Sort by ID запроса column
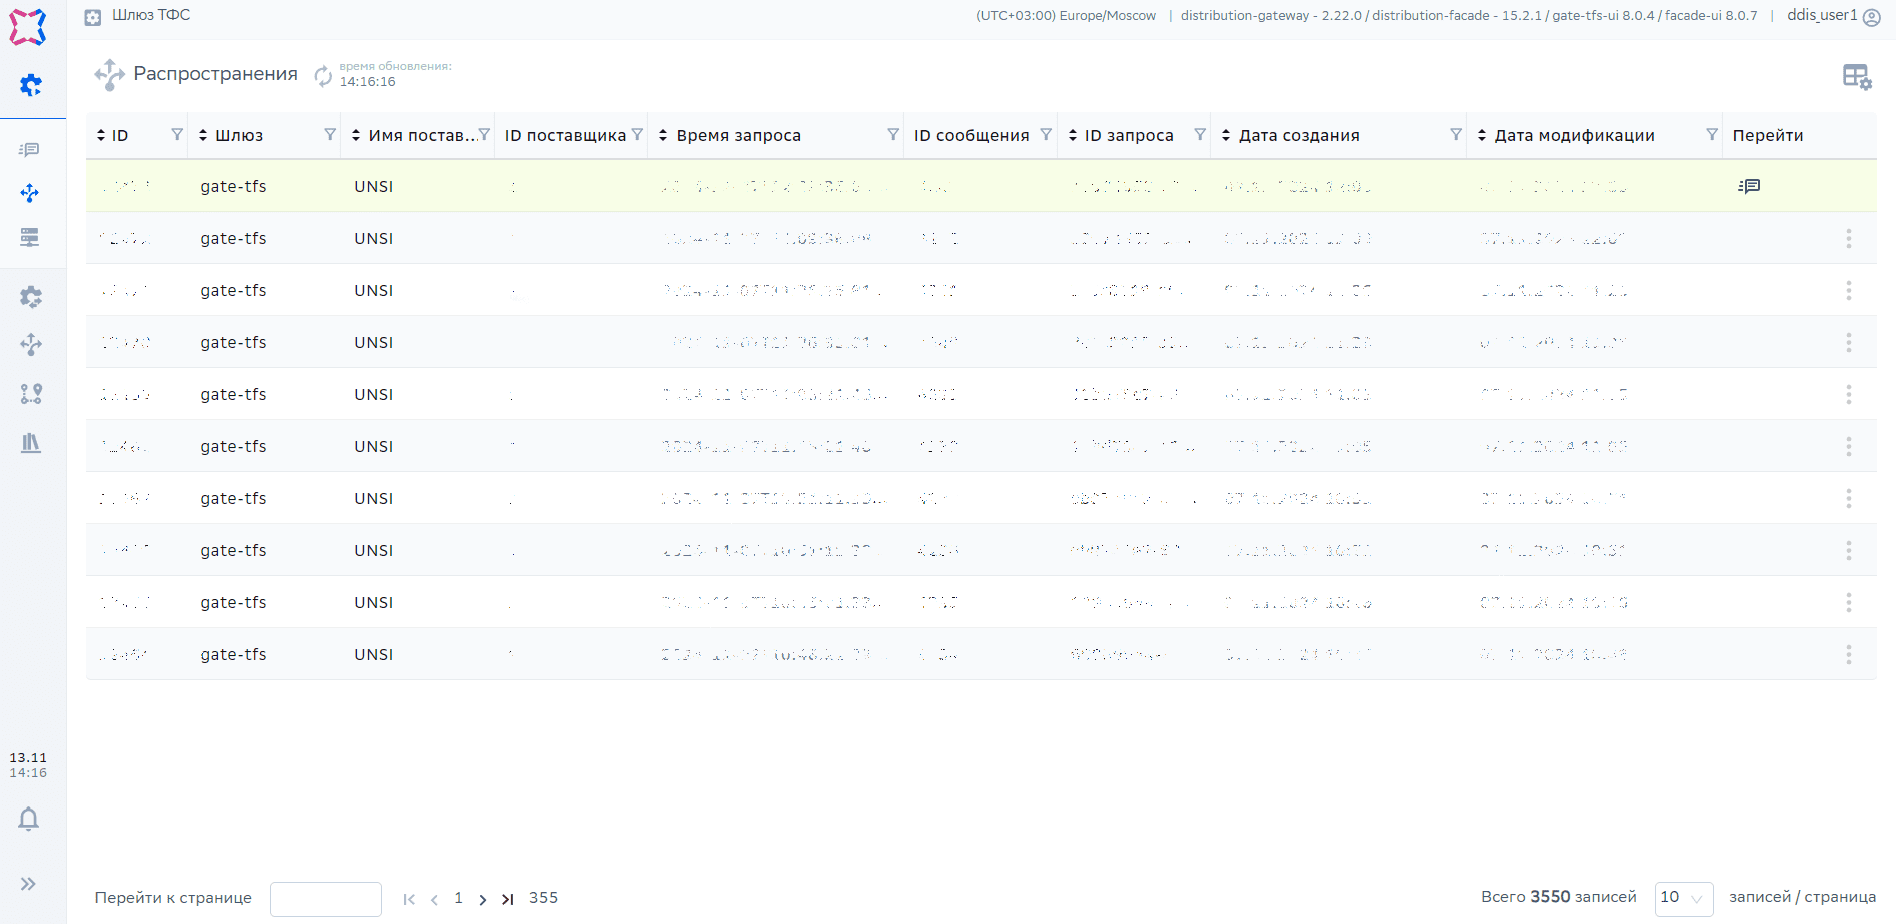The image size is (1896, 924). pyautogui.click(x=1073, y=135)
